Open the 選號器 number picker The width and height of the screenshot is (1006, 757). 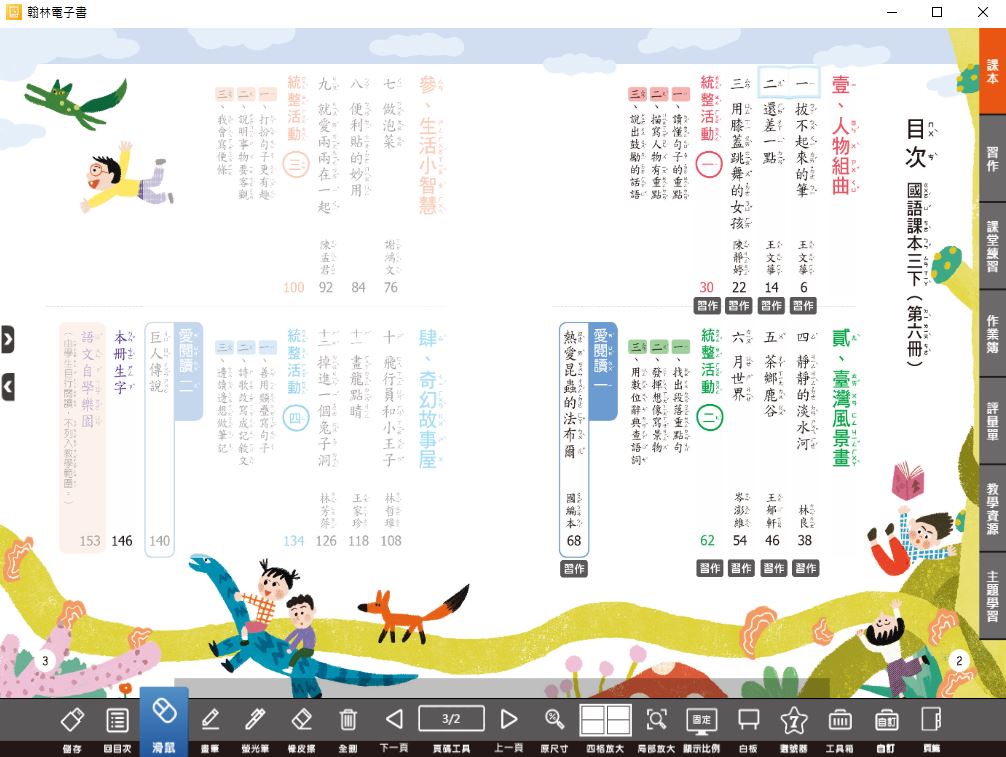click(793, 721)
